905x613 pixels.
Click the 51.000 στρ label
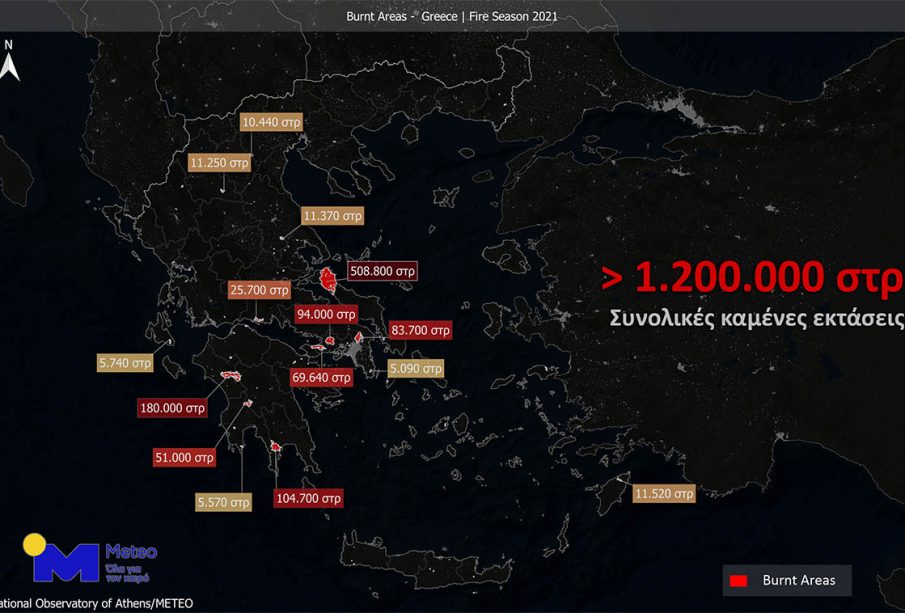point(183,457)
